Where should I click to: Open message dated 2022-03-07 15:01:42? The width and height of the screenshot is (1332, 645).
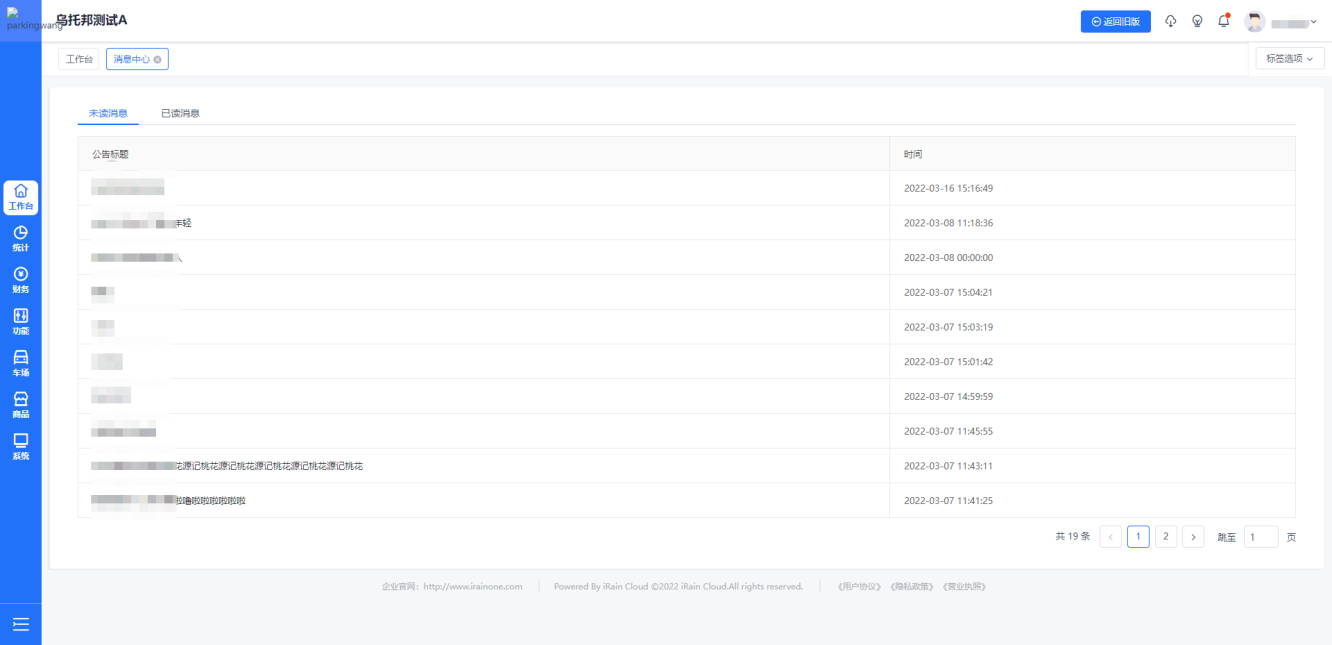(x=686, y=361)
